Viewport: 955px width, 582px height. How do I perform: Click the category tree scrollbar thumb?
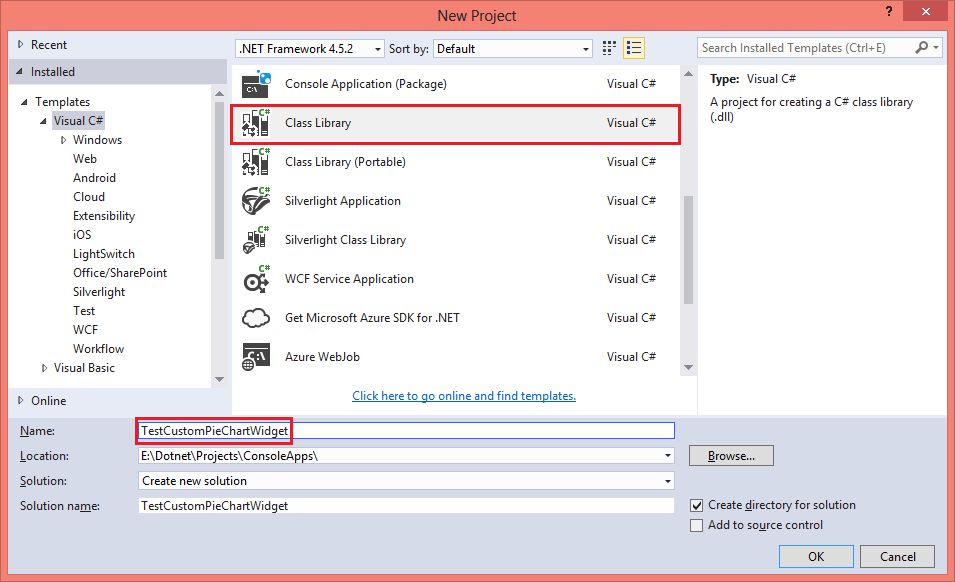pyautogui.click(x=219, y=180)
